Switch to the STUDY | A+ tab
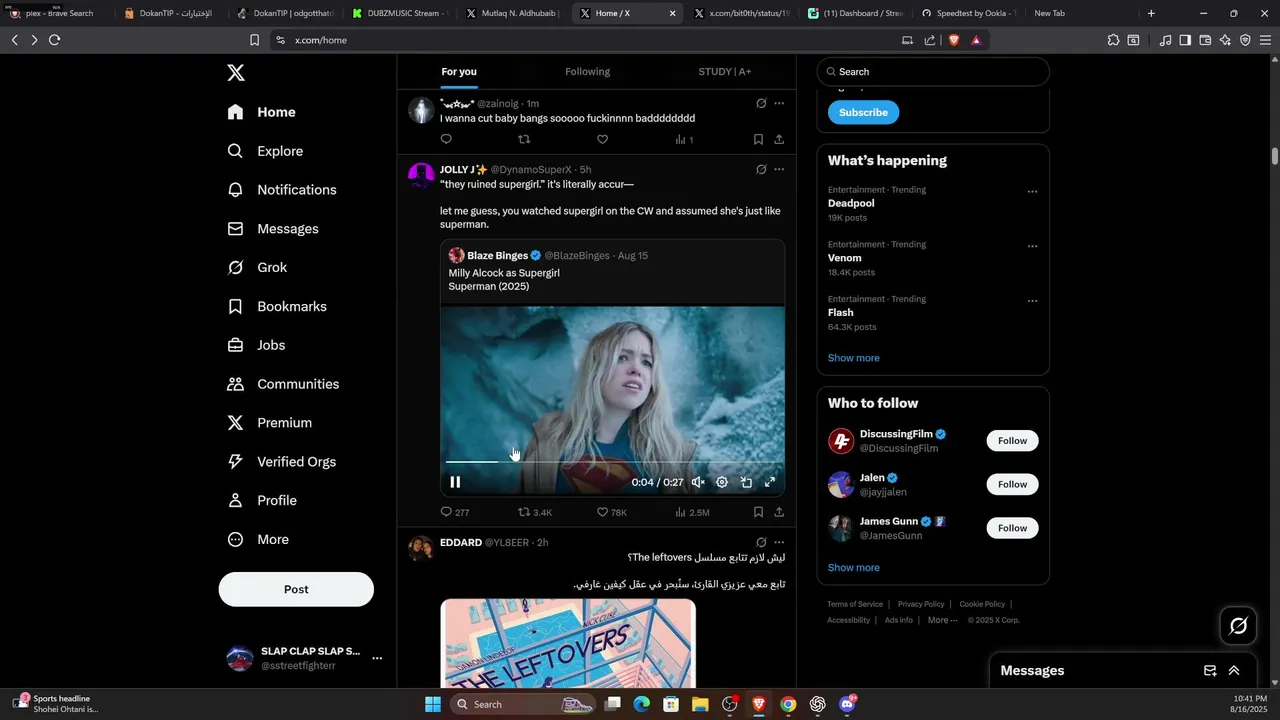Viewport: 1280px width, 720px height. coord(725,72)
